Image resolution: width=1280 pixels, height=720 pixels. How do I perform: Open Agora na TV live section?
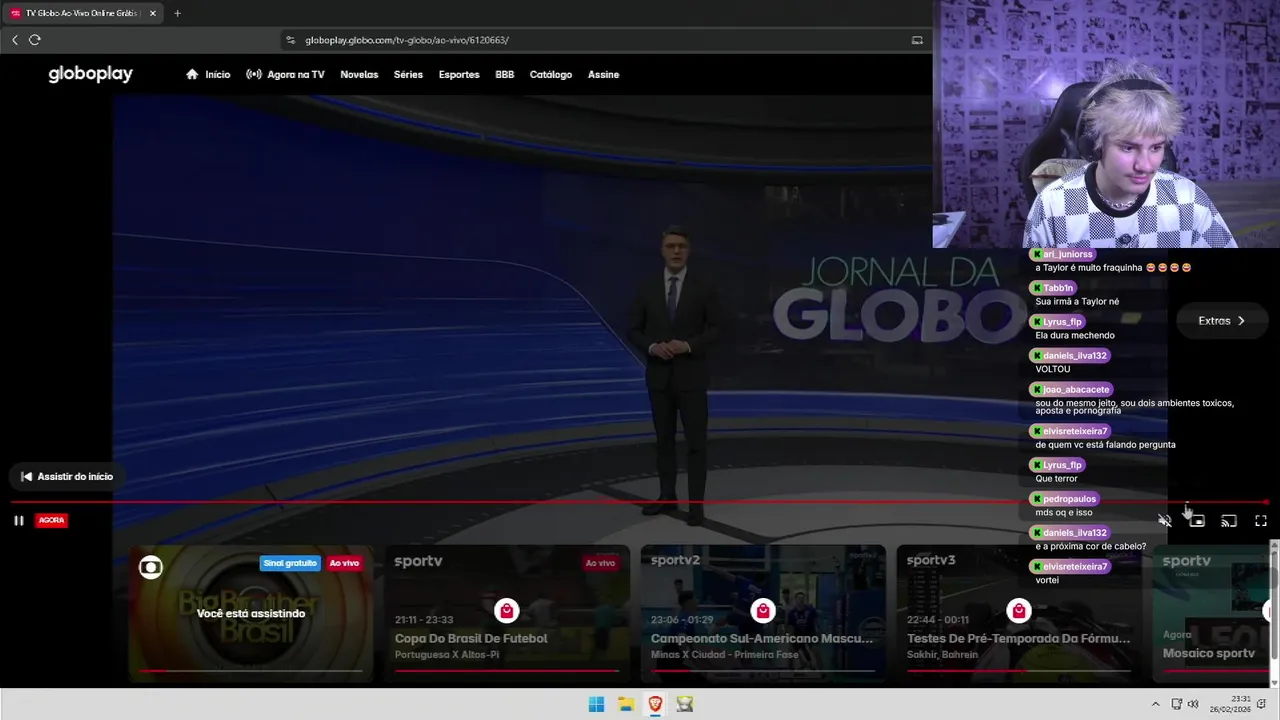tap(285, 74)
